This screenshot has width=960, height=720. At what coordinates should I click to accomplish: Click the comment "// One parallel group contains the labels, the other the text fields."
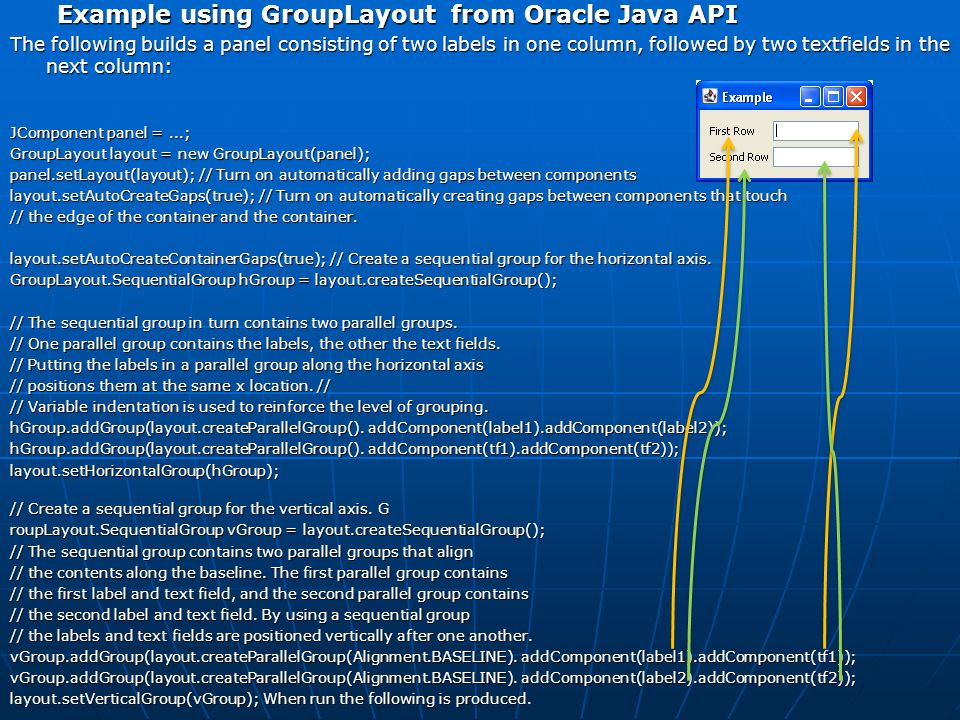(x=255, y=344)
